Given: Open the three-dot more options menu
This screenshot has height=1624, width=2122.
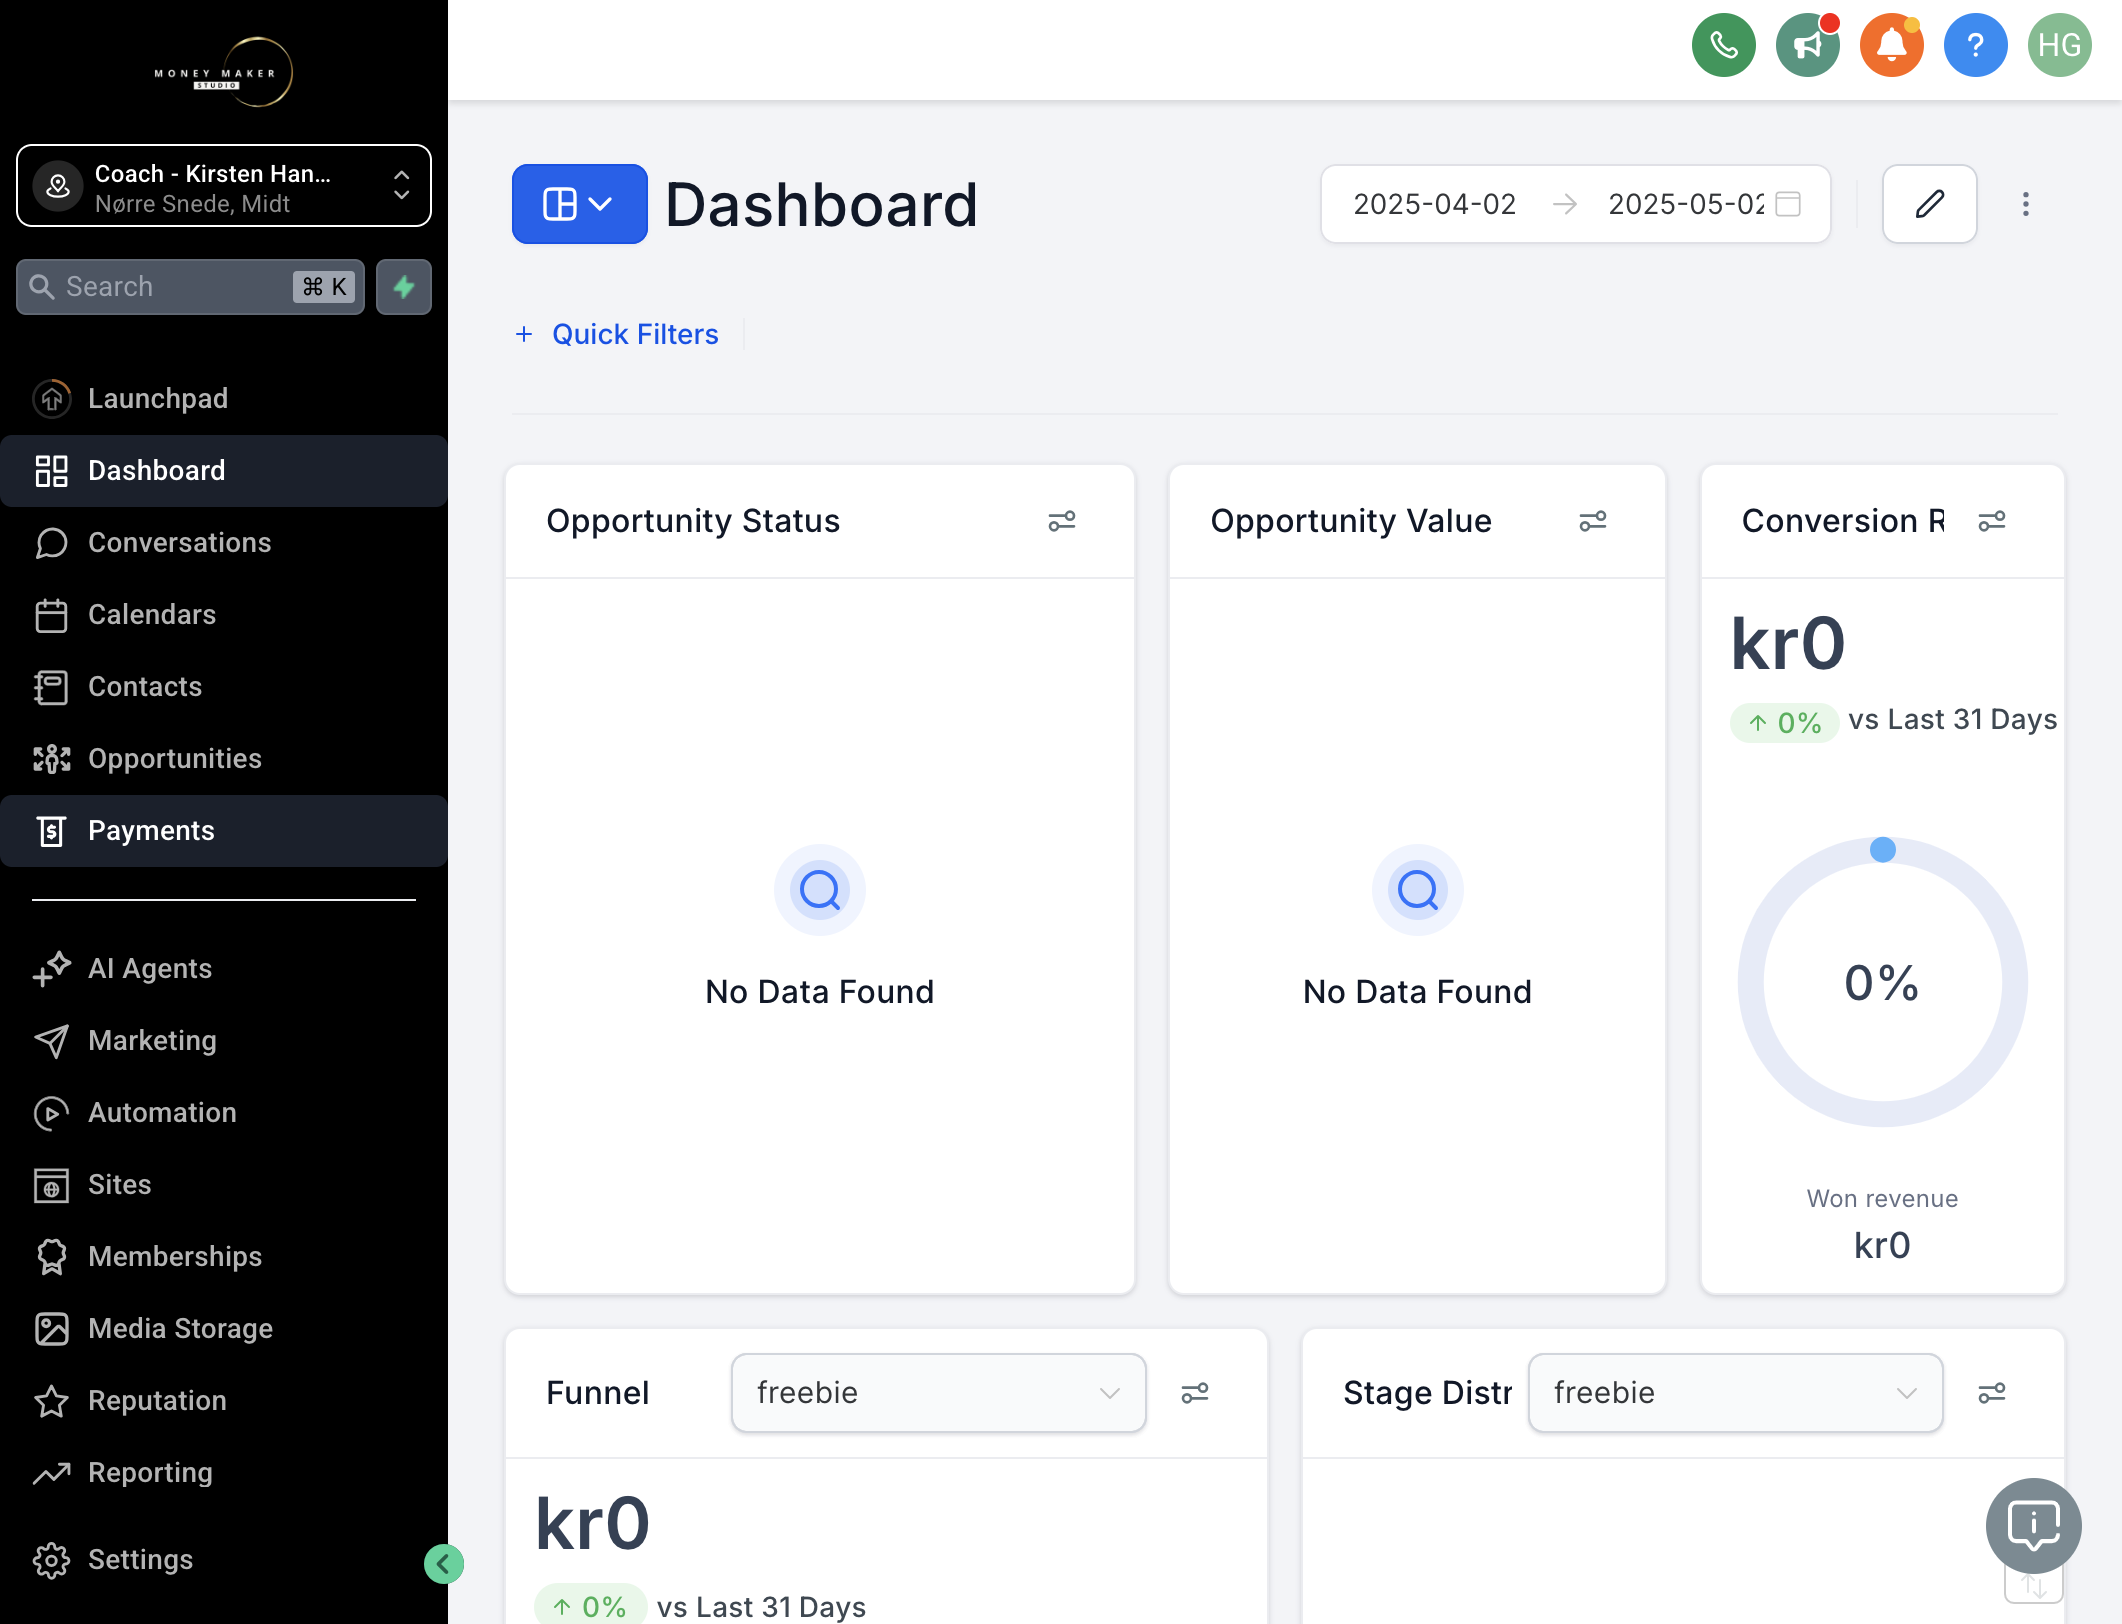Looking at the screenshot, I should click(2025, 204).
